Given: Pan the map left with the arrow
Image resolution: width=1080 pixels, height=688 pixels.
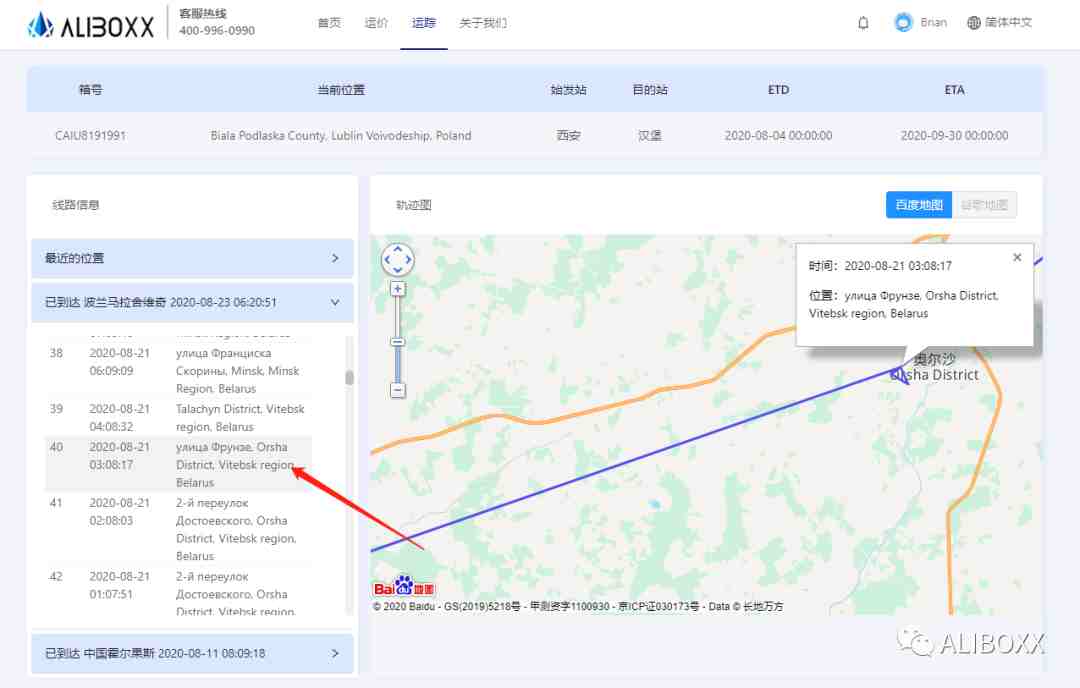Looking at the screenshot, I should [x=387, y=260].
